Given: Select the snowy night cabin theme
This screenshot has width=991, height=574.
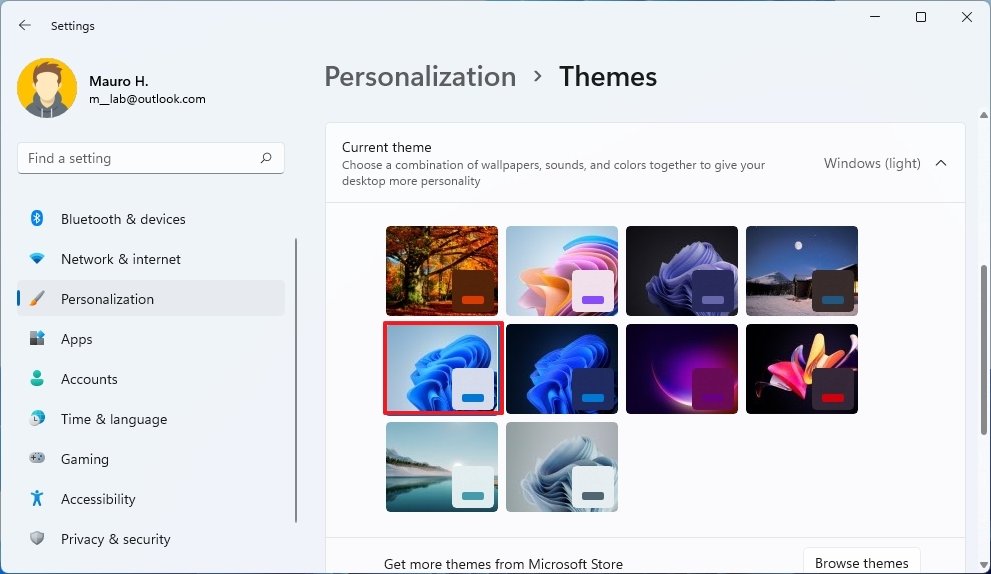Looking at the screenshot, I should pyautogui.click(x=802, y=271).
